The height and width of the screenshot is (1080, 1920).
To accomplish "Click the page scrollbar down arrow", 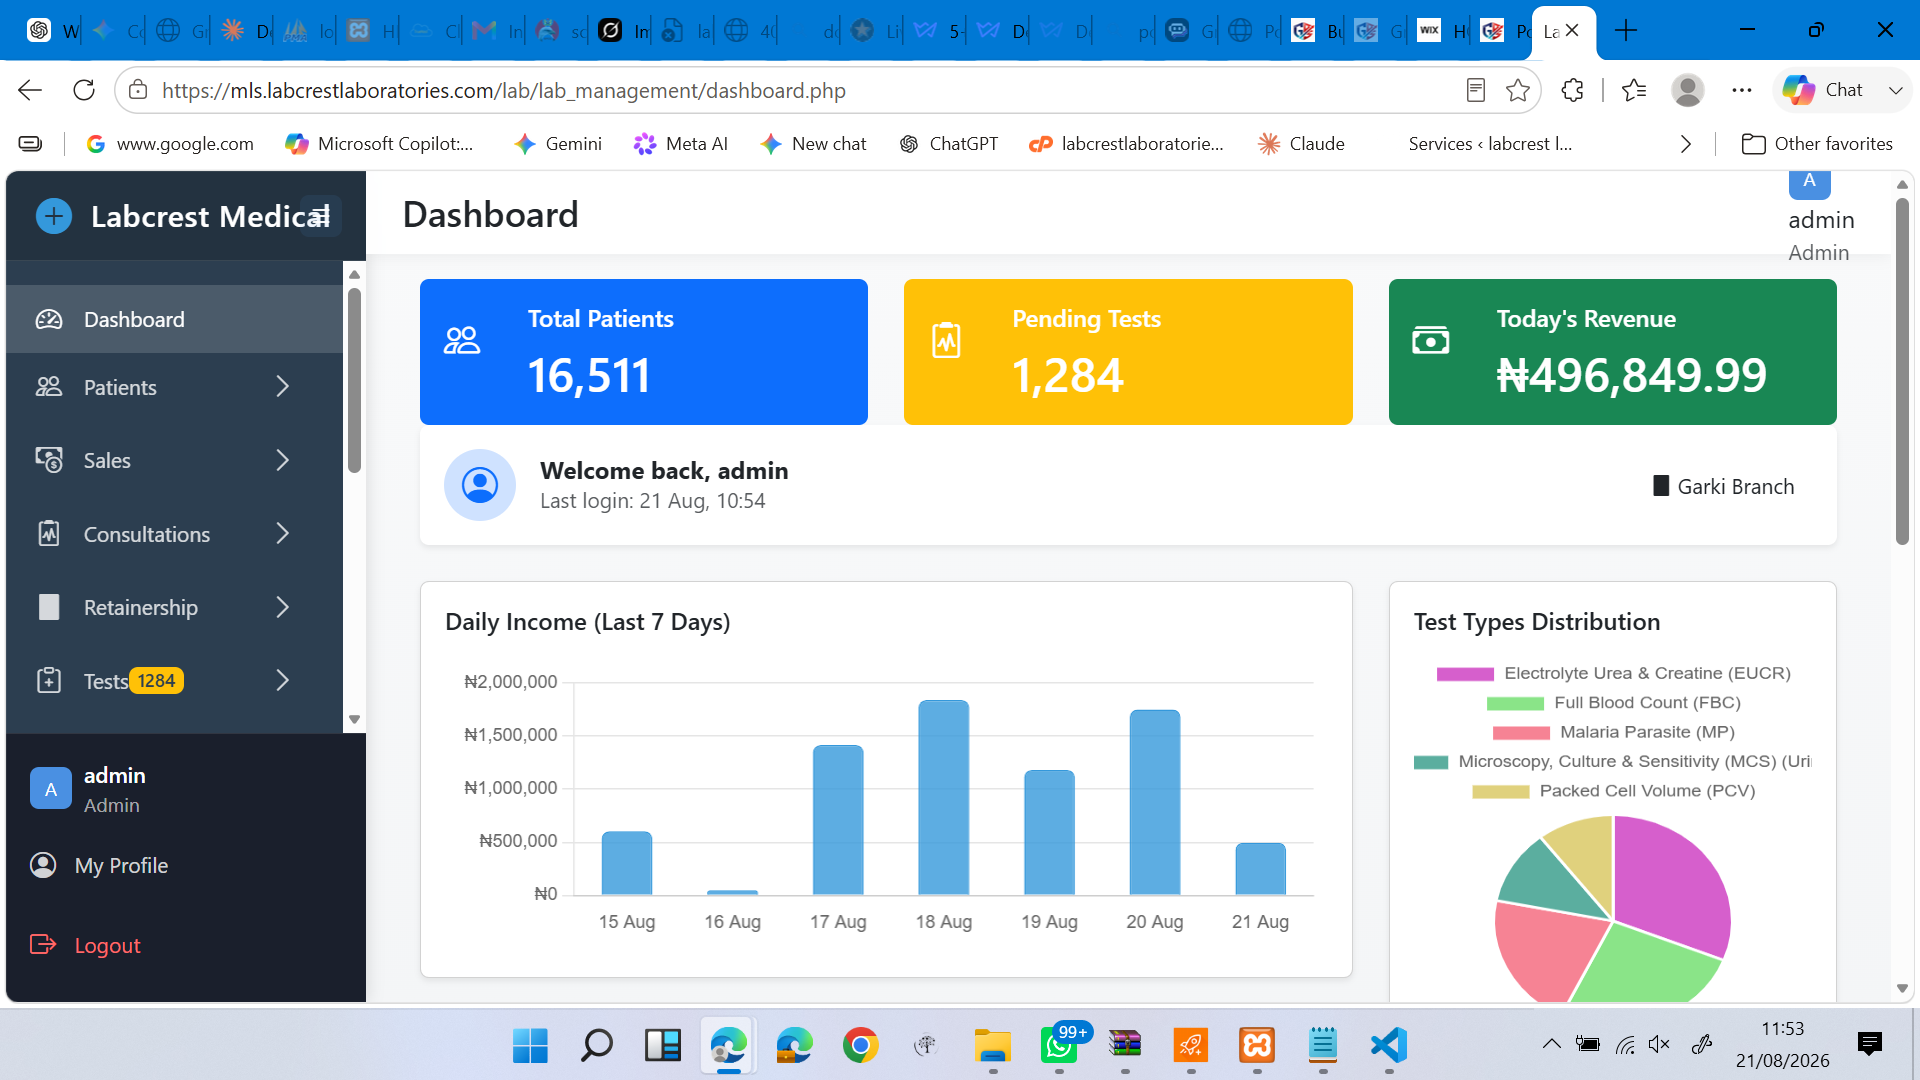I will pos(1902,989).
